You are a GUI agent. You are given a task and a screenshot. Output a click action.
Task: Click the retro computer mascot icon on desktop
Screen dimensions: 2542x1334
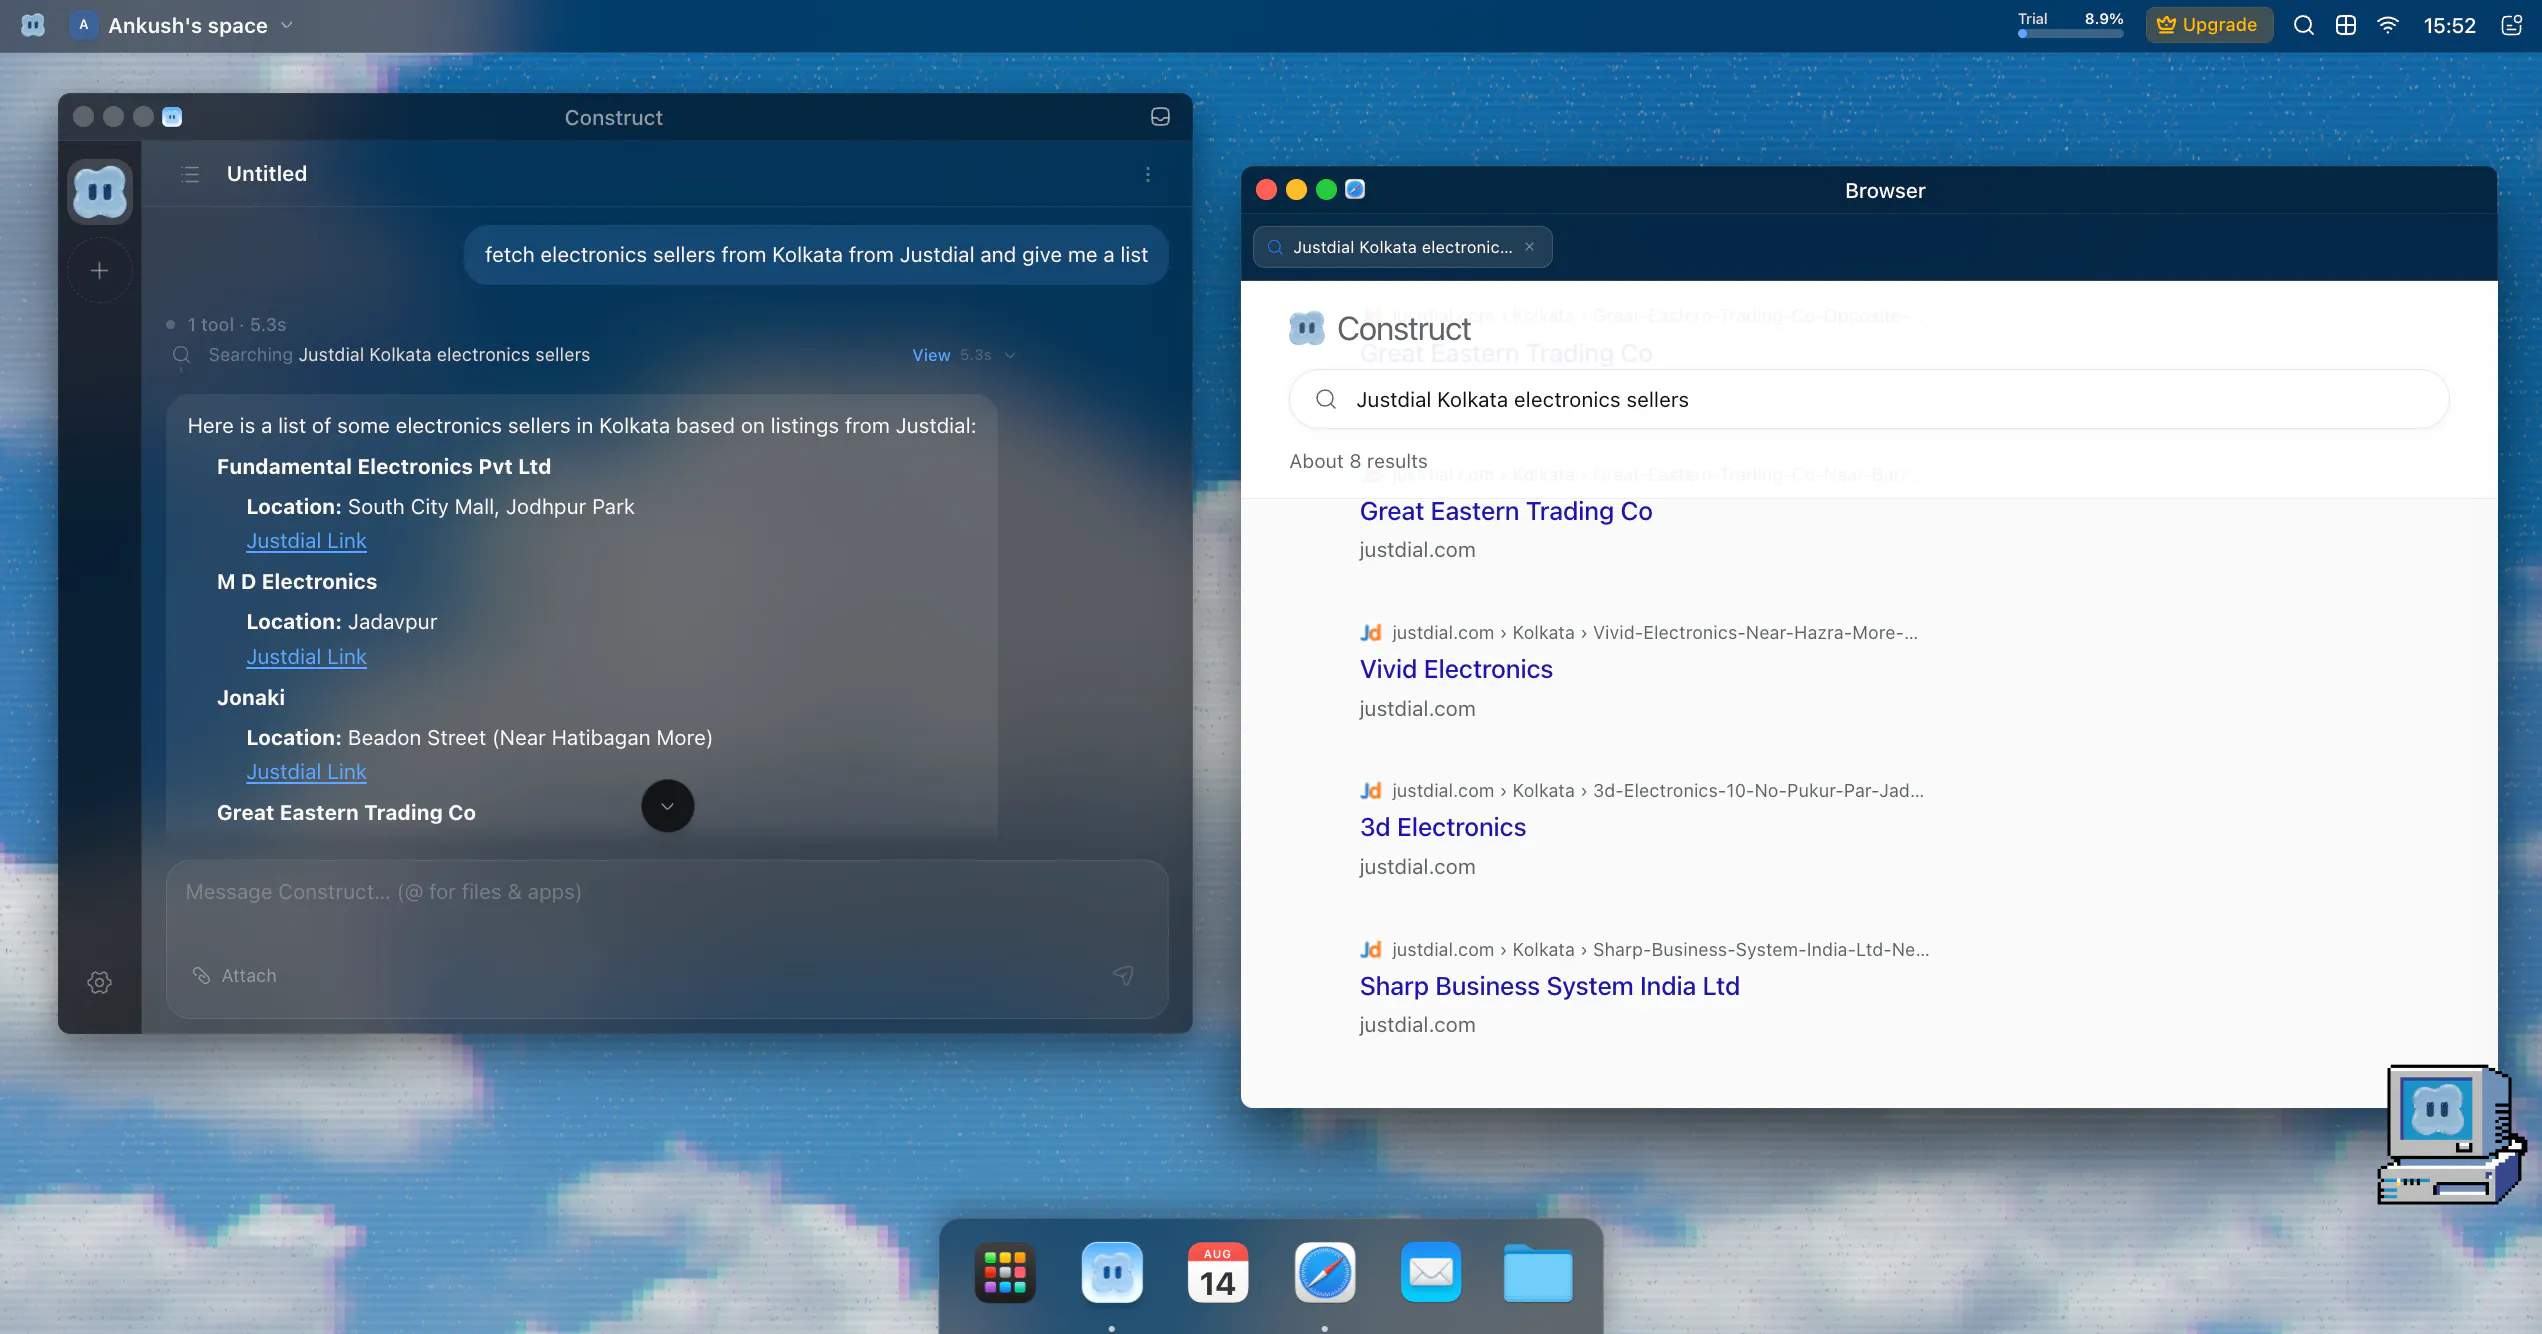click(x=2451, y=1134)
